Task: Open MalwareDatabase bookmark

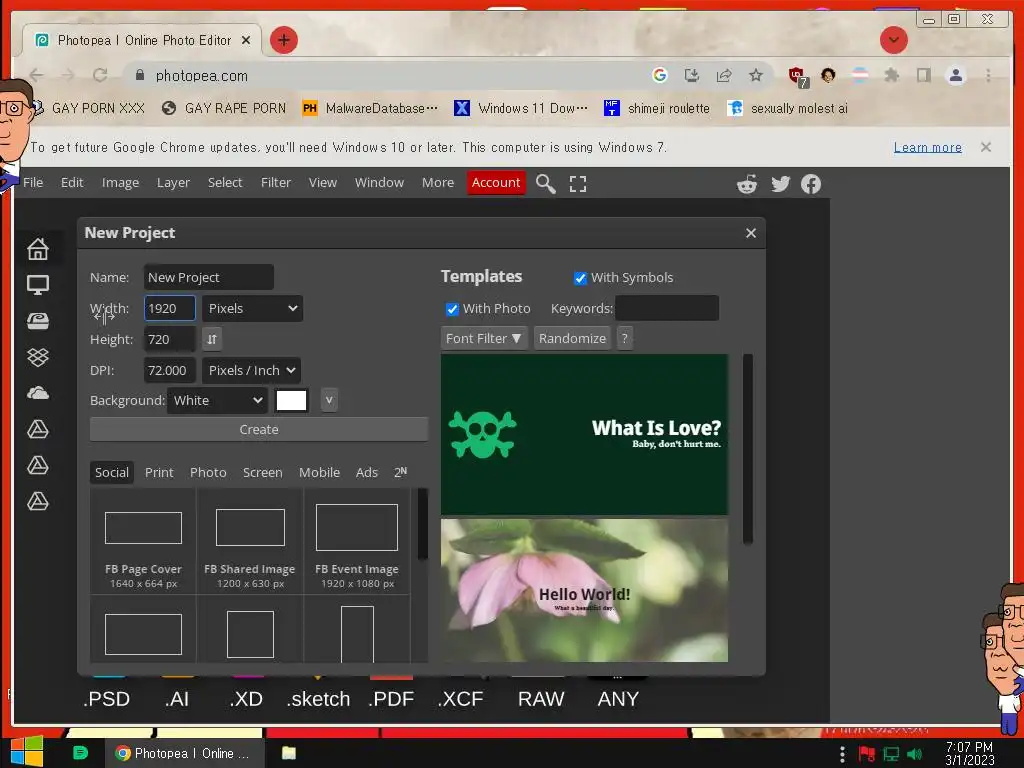Action: tap(370, 108)
